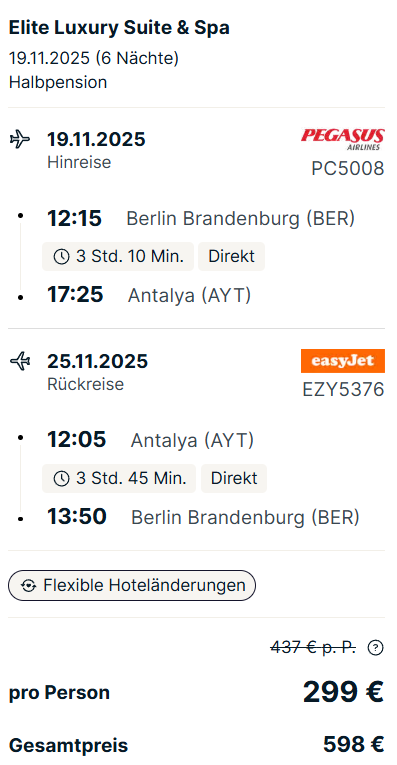Click the Hinreise date 19.11.2025

[96, 140]
